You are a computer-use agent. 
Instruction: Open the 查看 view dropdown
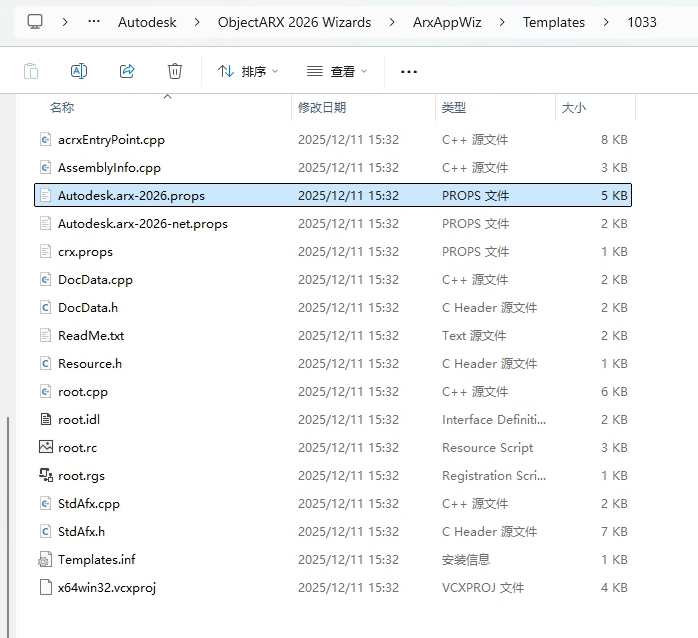pos(337,71)
